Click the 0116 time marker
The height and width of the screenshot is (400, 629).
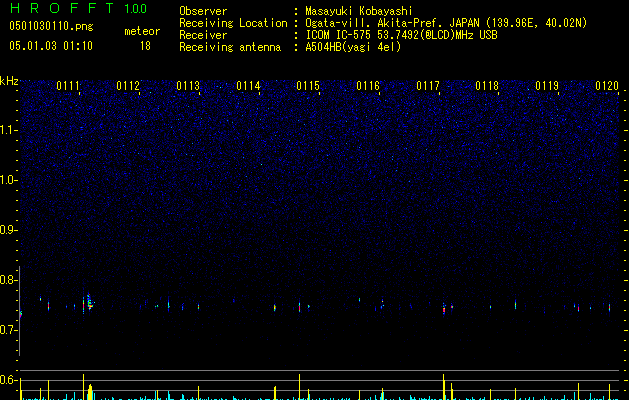coord(368,86)
